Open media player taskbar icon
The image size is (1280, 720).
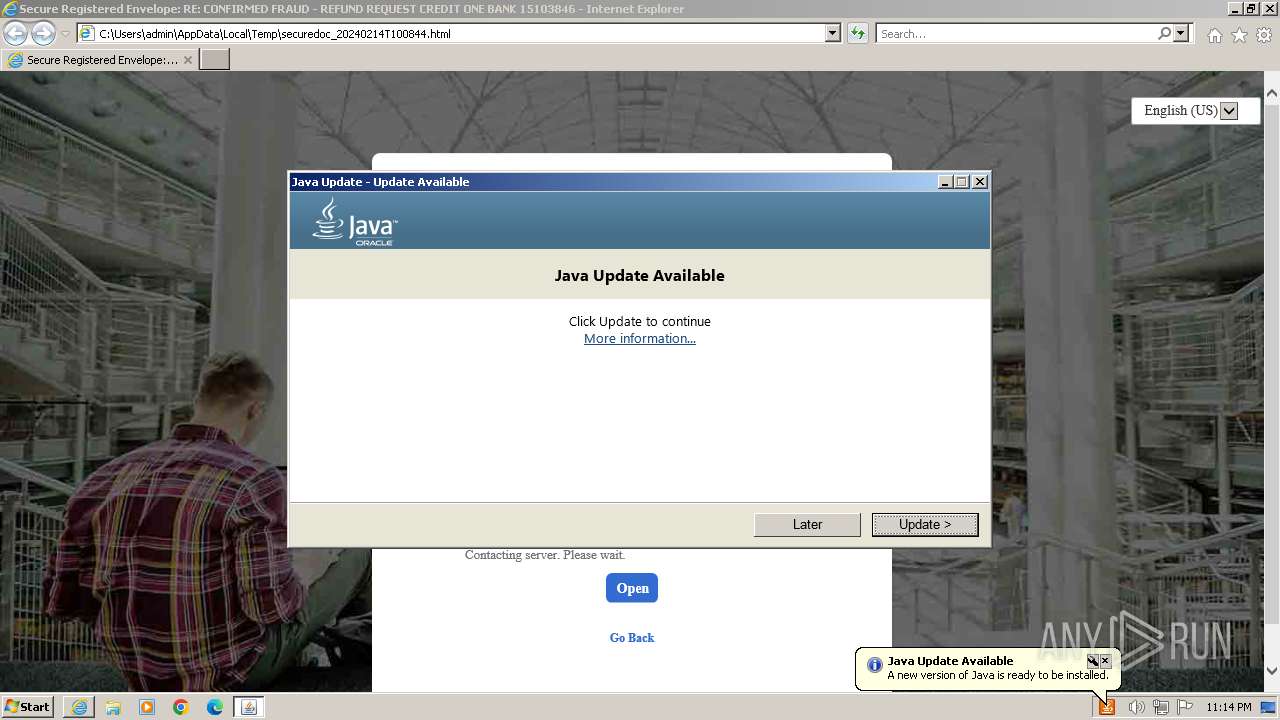pyautogui.click(x=147, y=707)
